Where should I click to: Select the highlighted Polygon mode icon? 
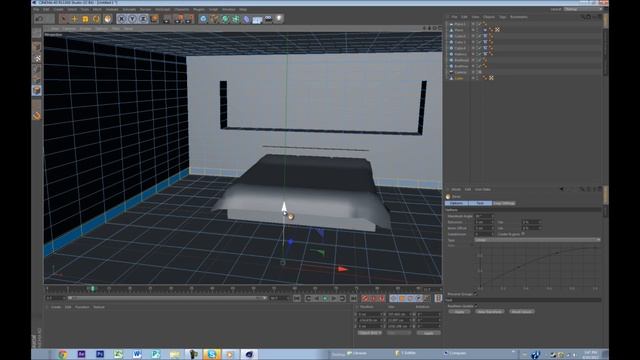(x=36, y=90)
